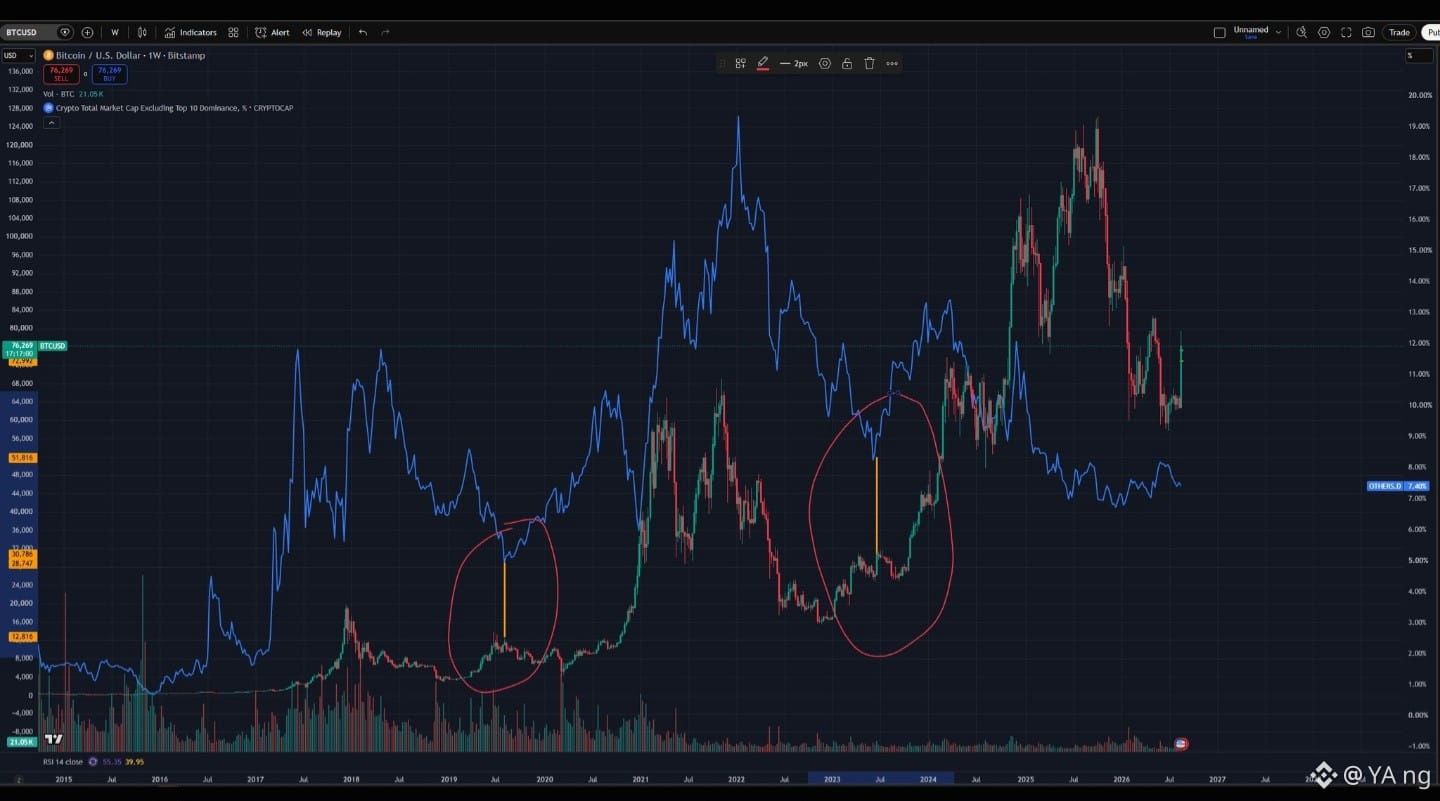Open the W timeframe interval selector
The height and width of the screenshot is (801, 1440).
(x=115, y=33)
